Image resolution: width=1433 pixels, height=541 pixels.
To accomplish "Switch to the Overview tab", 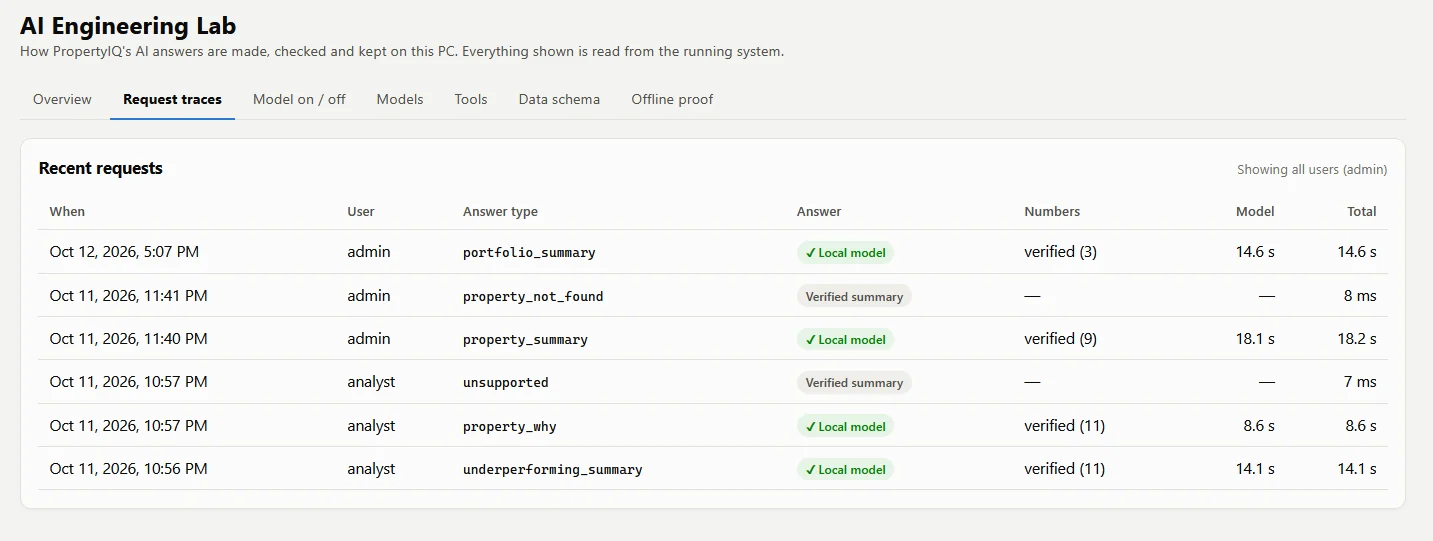I will pos(62,99).
